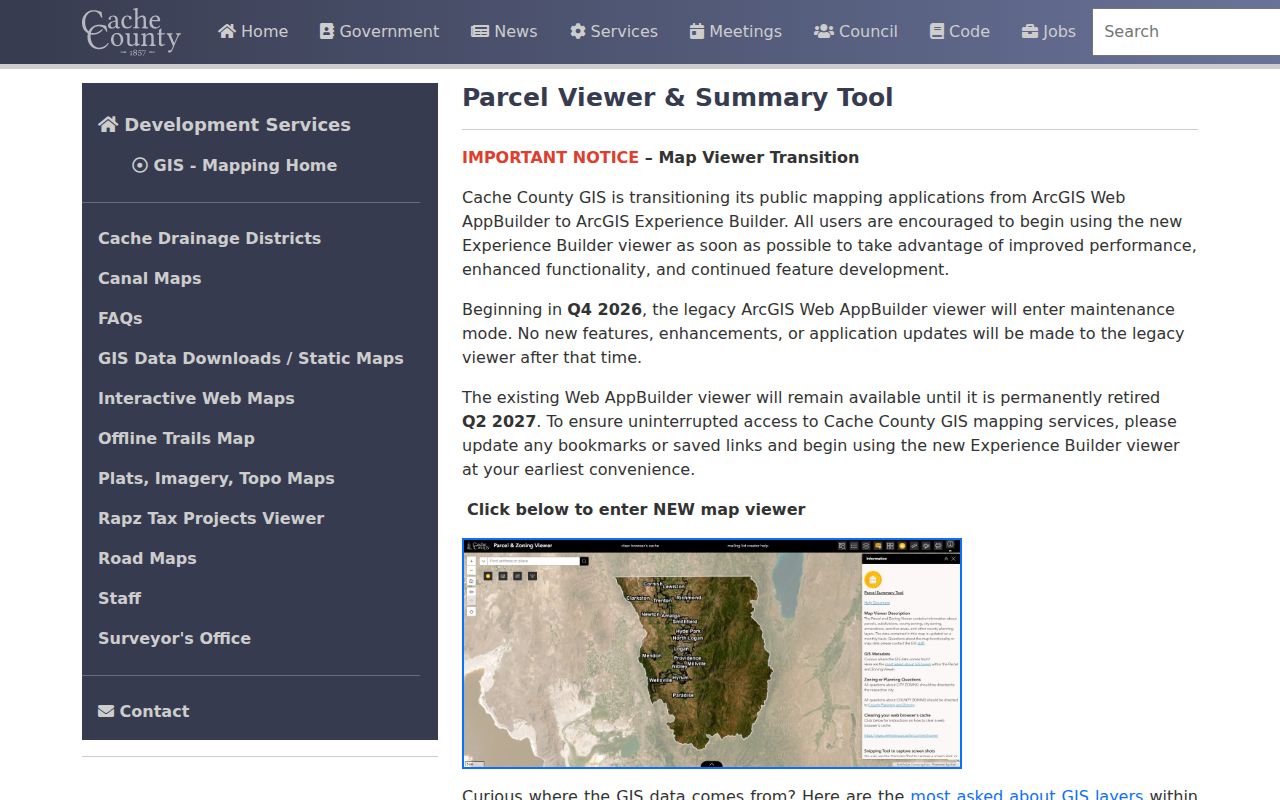Viewport: 1280px width, 800px height.
Task: Focus the Search input field
Action: point(1186,31)
